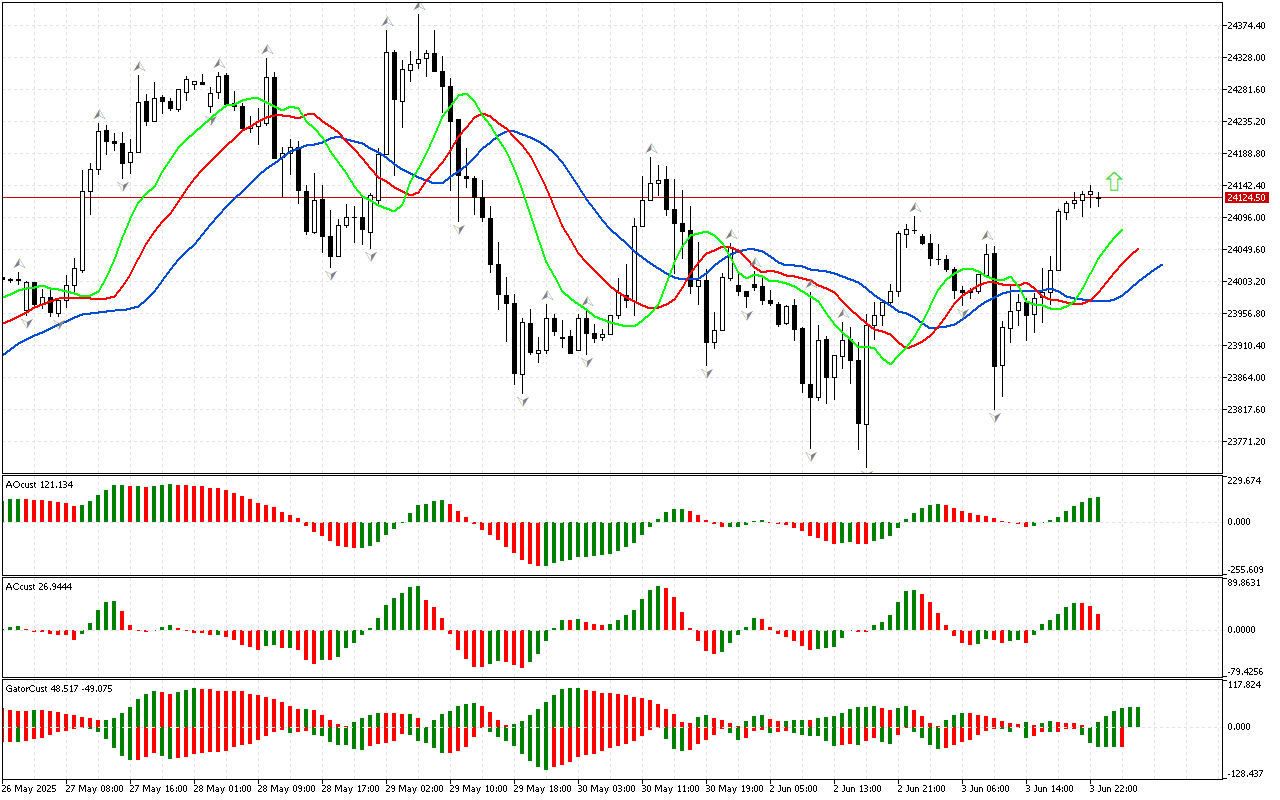
Task: Click the last red ACcust histogram bar
Action: click(x=1097, y=621)
